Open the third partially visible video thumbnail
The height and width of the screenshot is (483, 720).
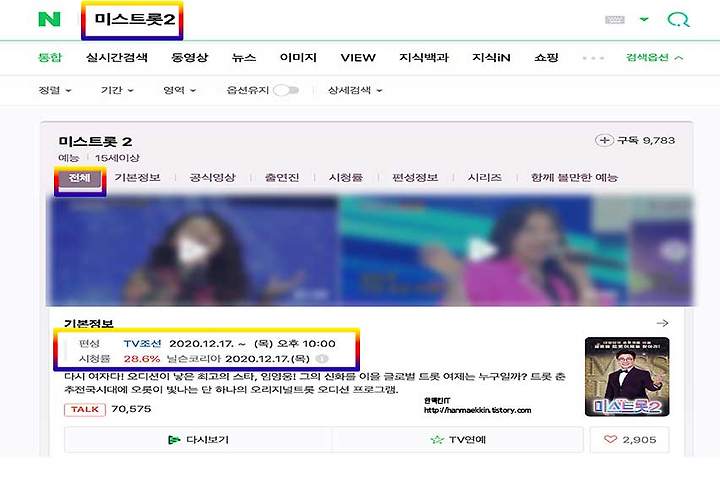[662, 251]
